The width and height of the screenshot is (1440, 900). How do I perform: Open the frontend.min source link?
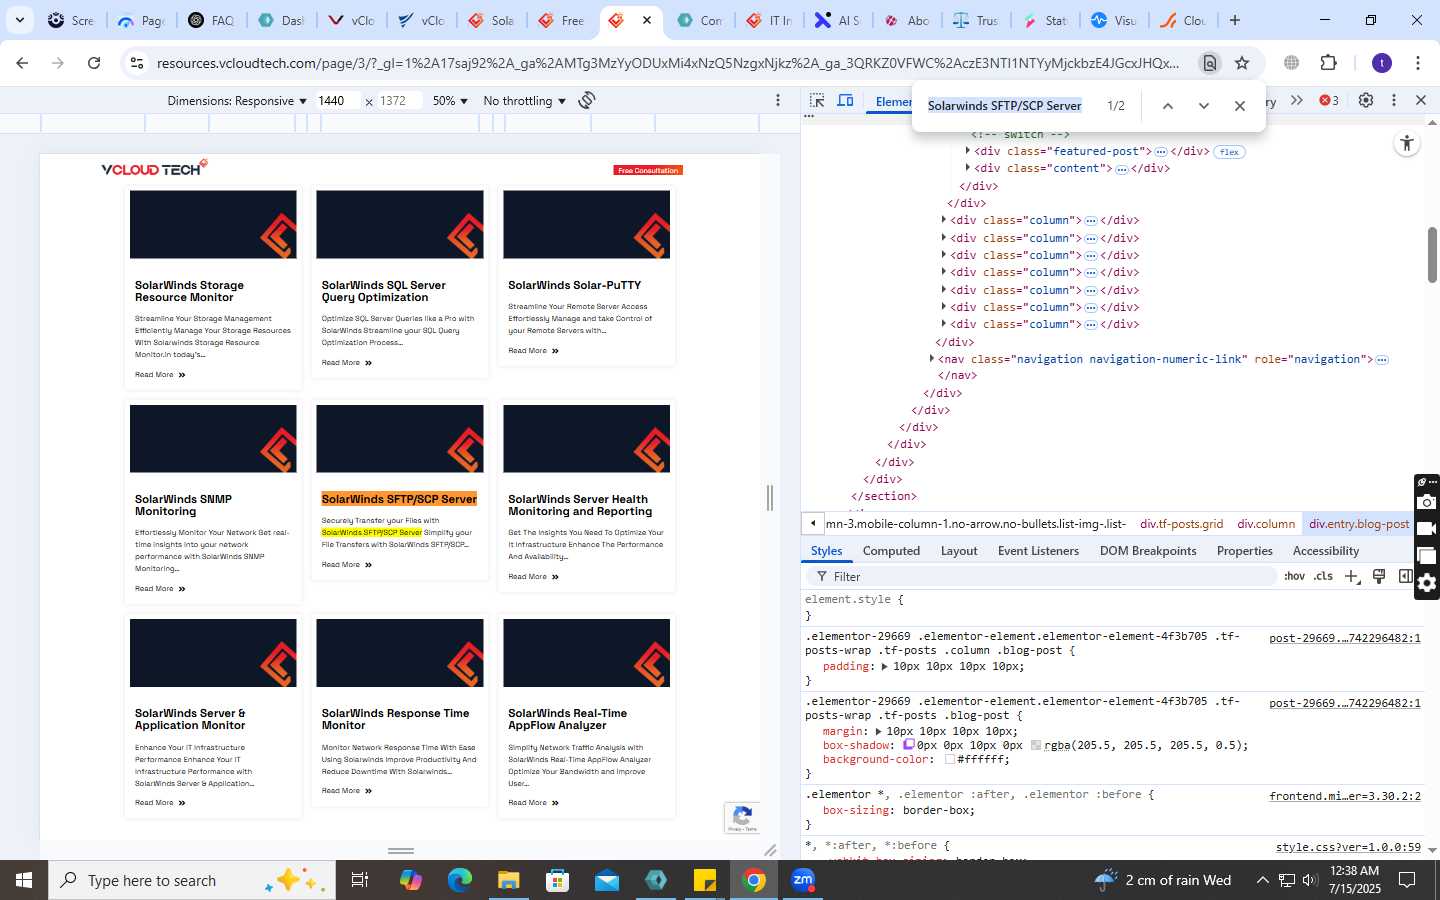coord(1344,796)
